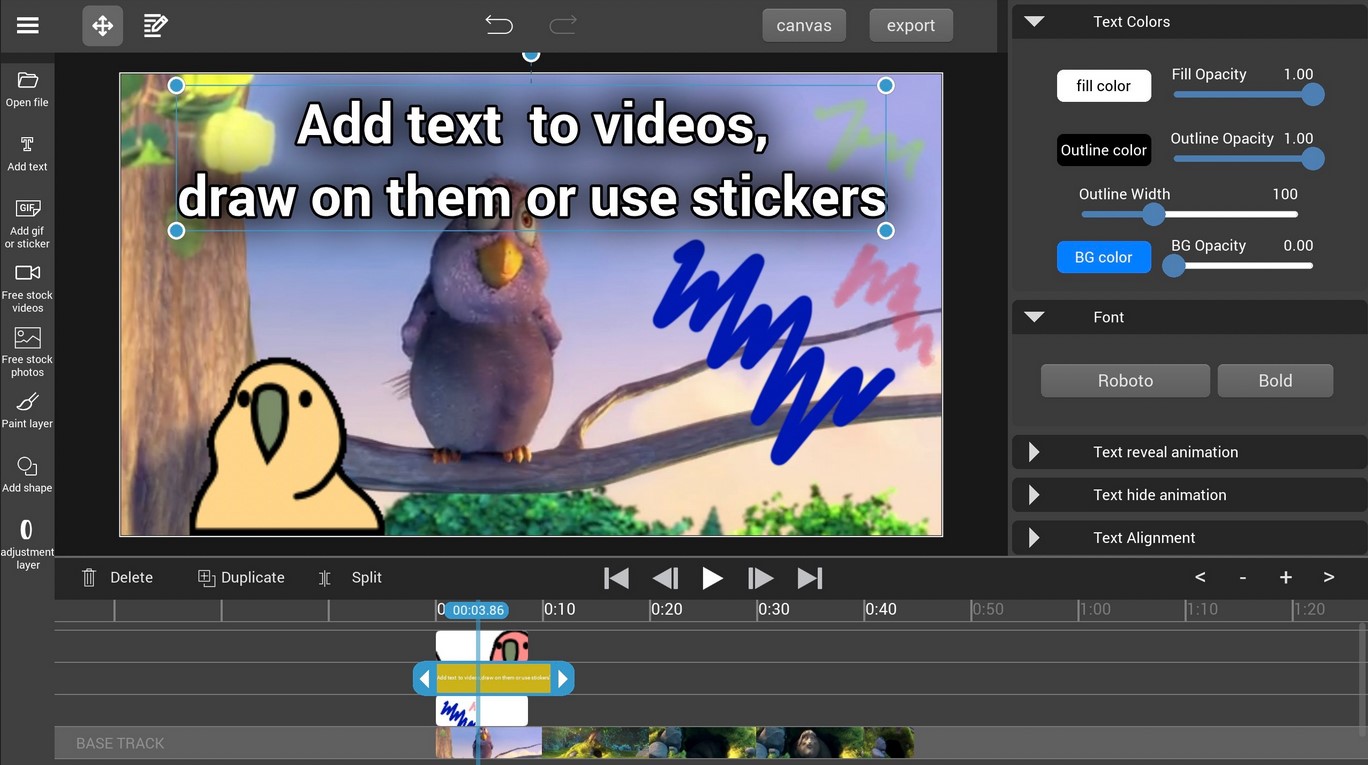The height and width of the screenshot is (765, 1368).
Task: Browse free stock videos
Action: [27, 287]
